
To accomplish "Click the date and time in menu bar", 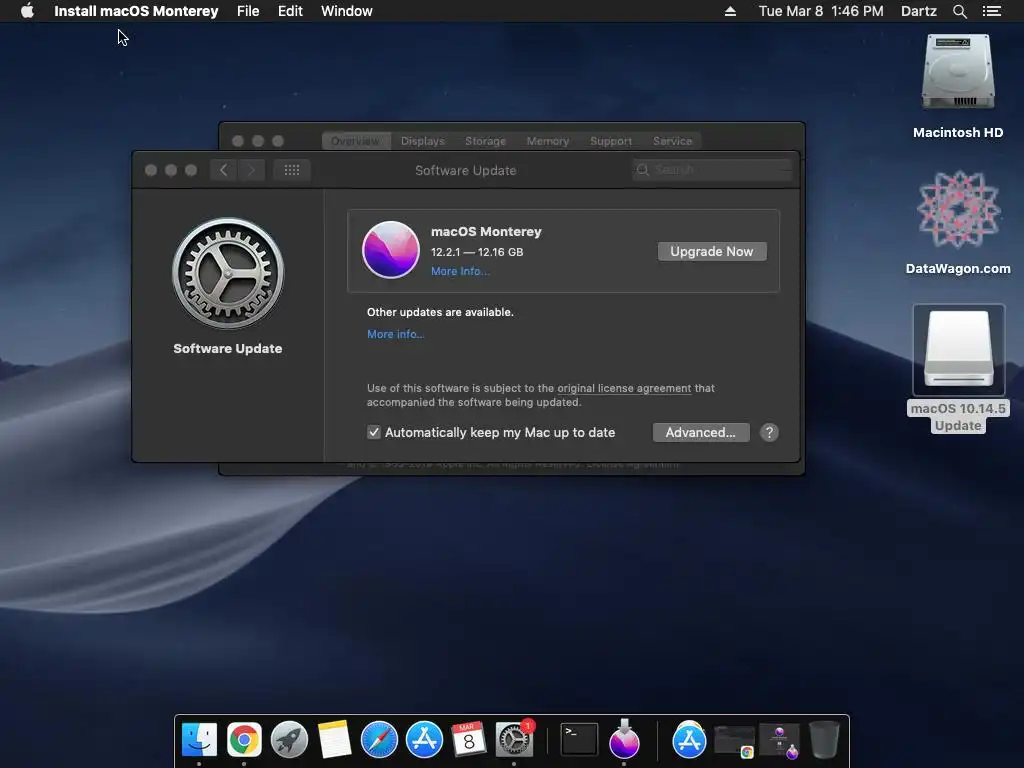I will [821, 11].
